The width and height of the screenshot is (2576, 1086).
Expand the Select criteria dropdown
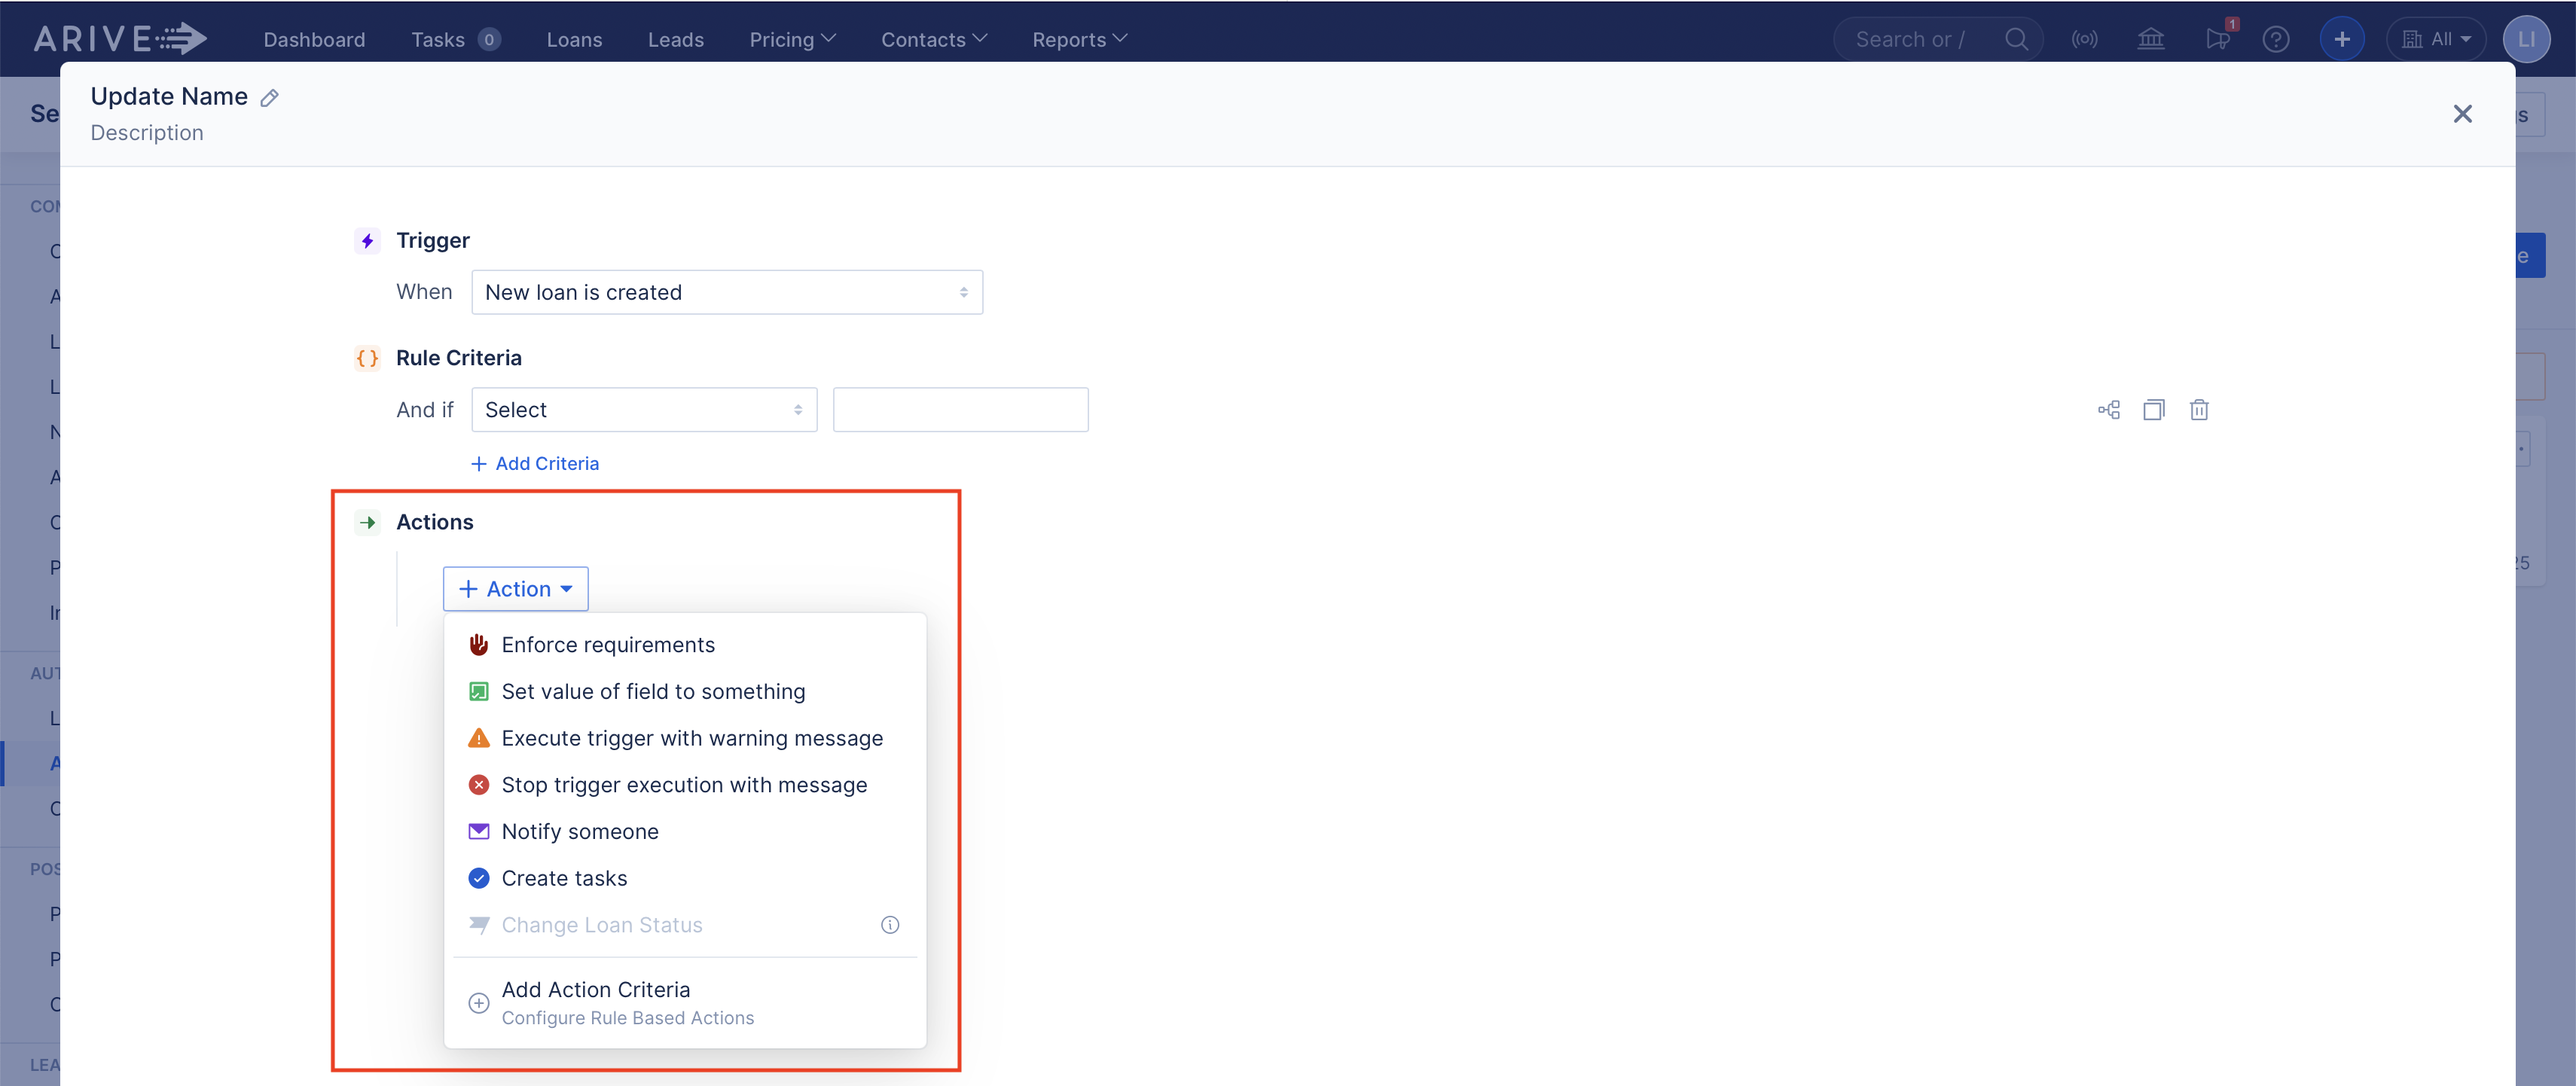coord(643,409)
